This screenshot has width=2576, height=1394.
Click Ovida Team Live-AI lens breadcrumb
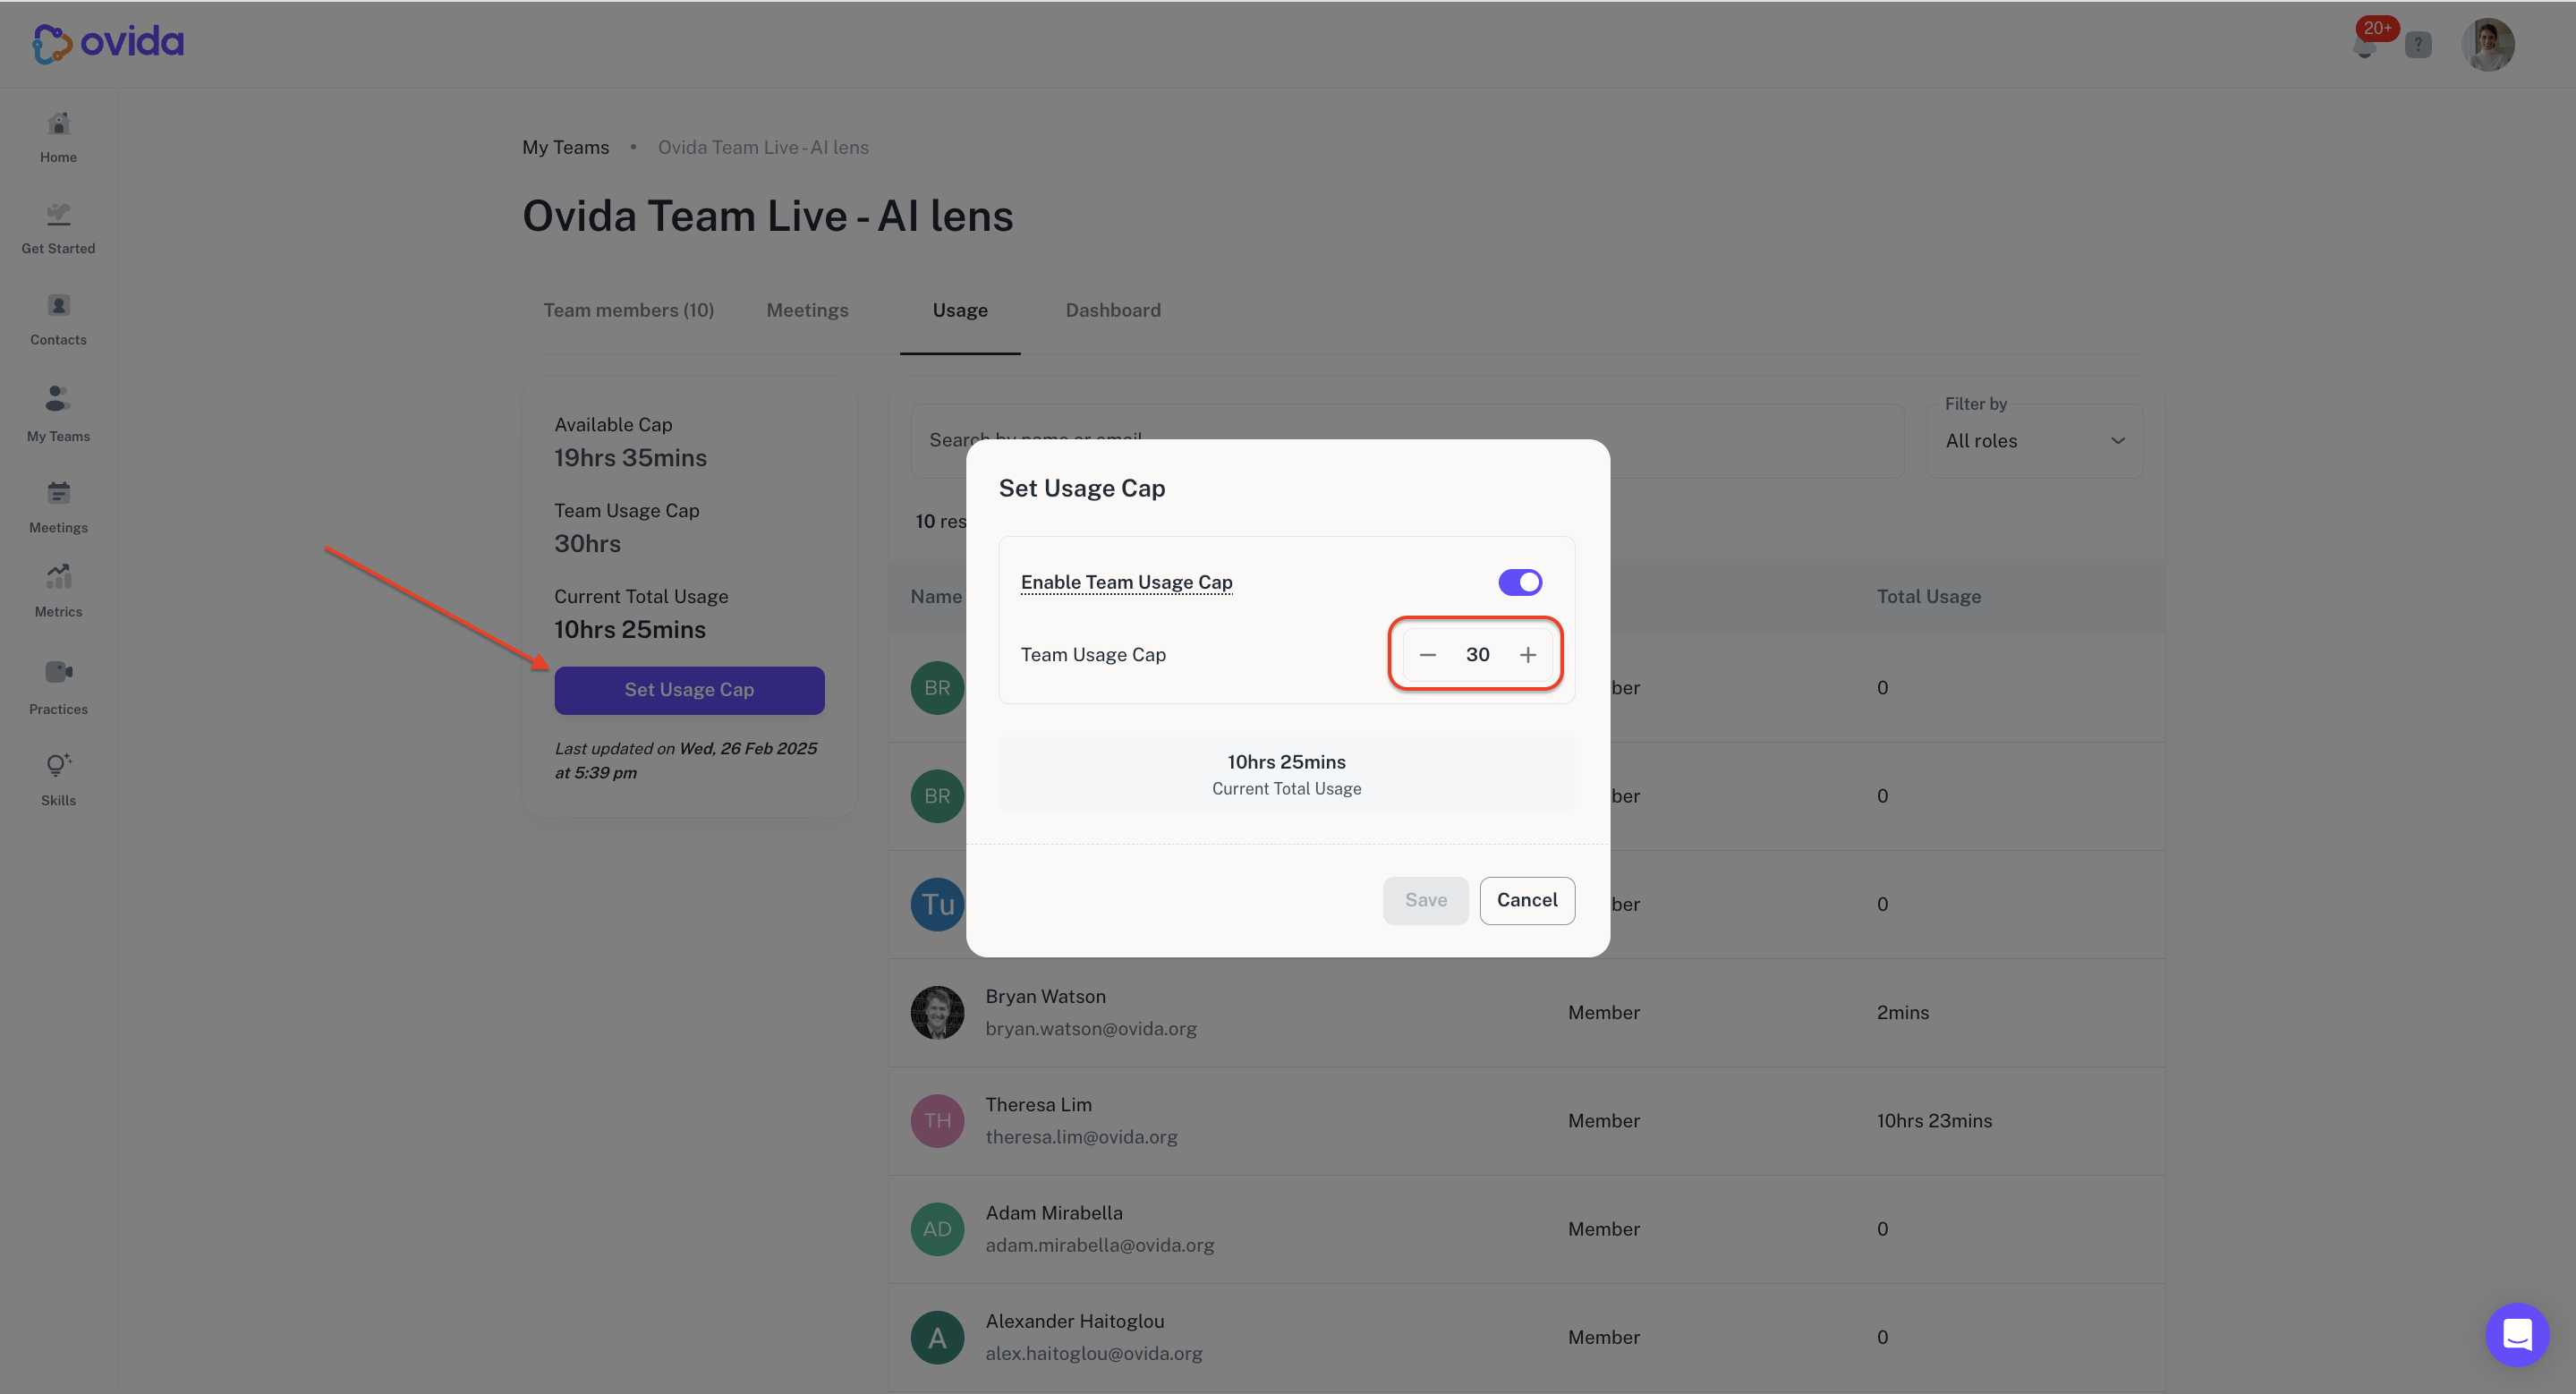pyautogui.click(x=763, y=148)
